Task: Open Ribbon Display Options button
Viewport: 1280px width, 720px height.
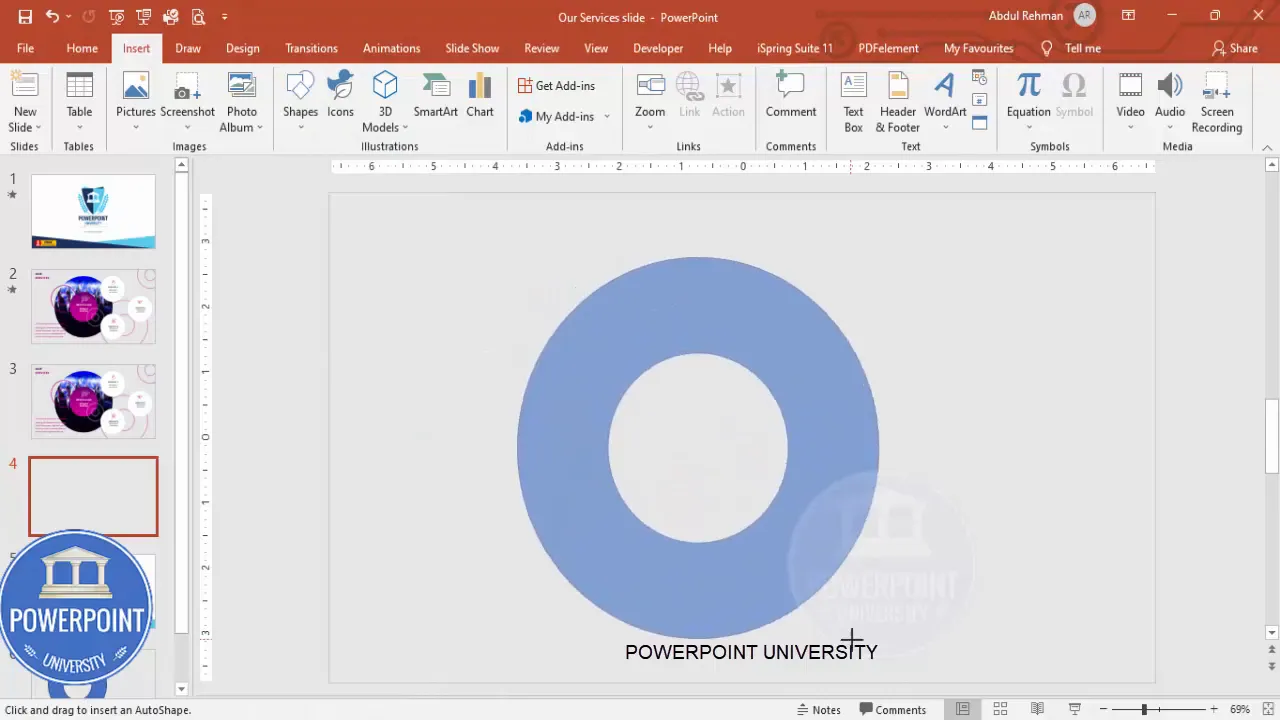Action: (1128, 16)
